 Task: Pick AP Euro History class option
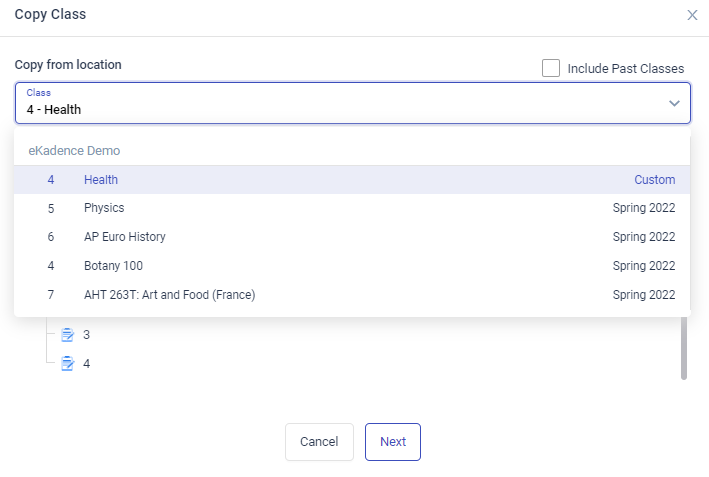(x=125, y=237)
